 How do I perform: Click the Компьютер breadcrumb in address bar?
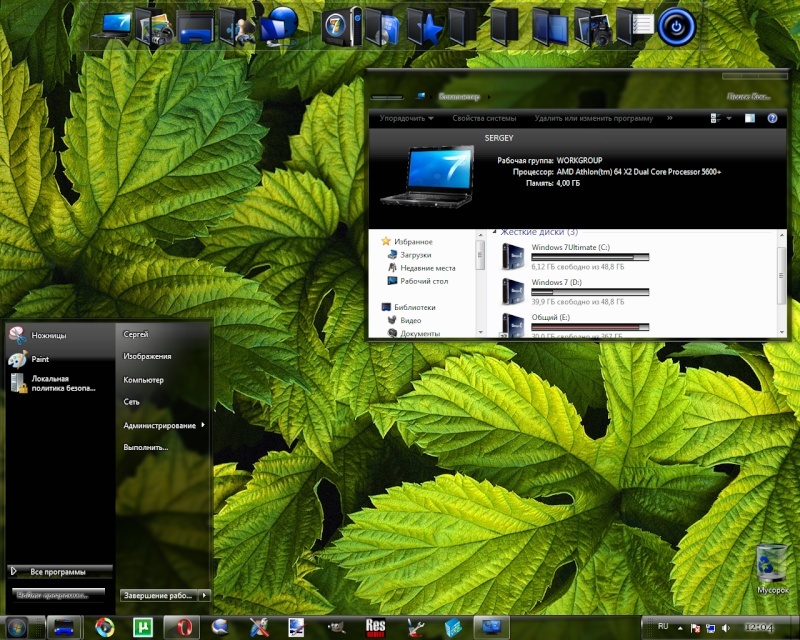[459, 96]
